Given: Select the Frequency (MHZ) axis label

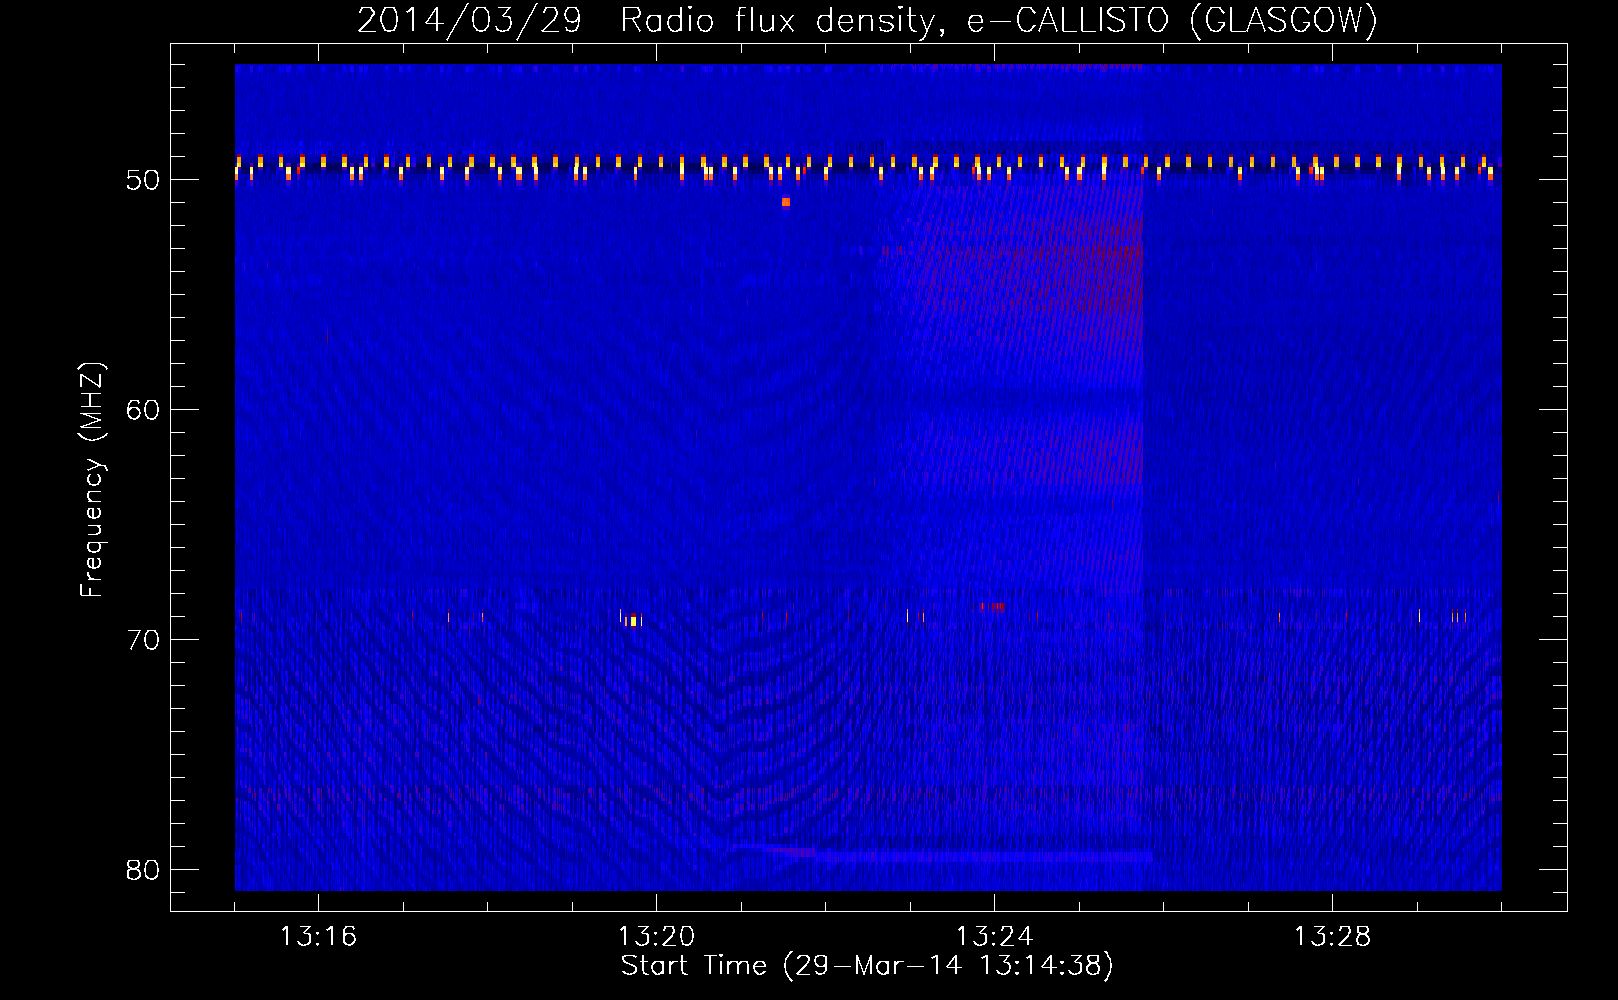Looking at the screenshot, I should coord(92,480).
